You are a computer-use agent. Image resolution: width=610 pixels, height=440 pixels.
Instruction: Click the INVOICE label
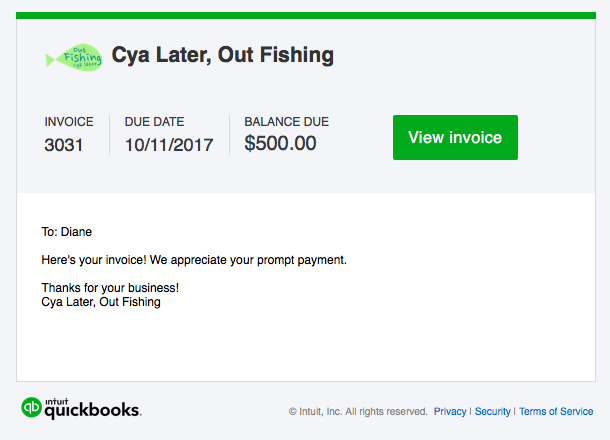pos(68,122)
